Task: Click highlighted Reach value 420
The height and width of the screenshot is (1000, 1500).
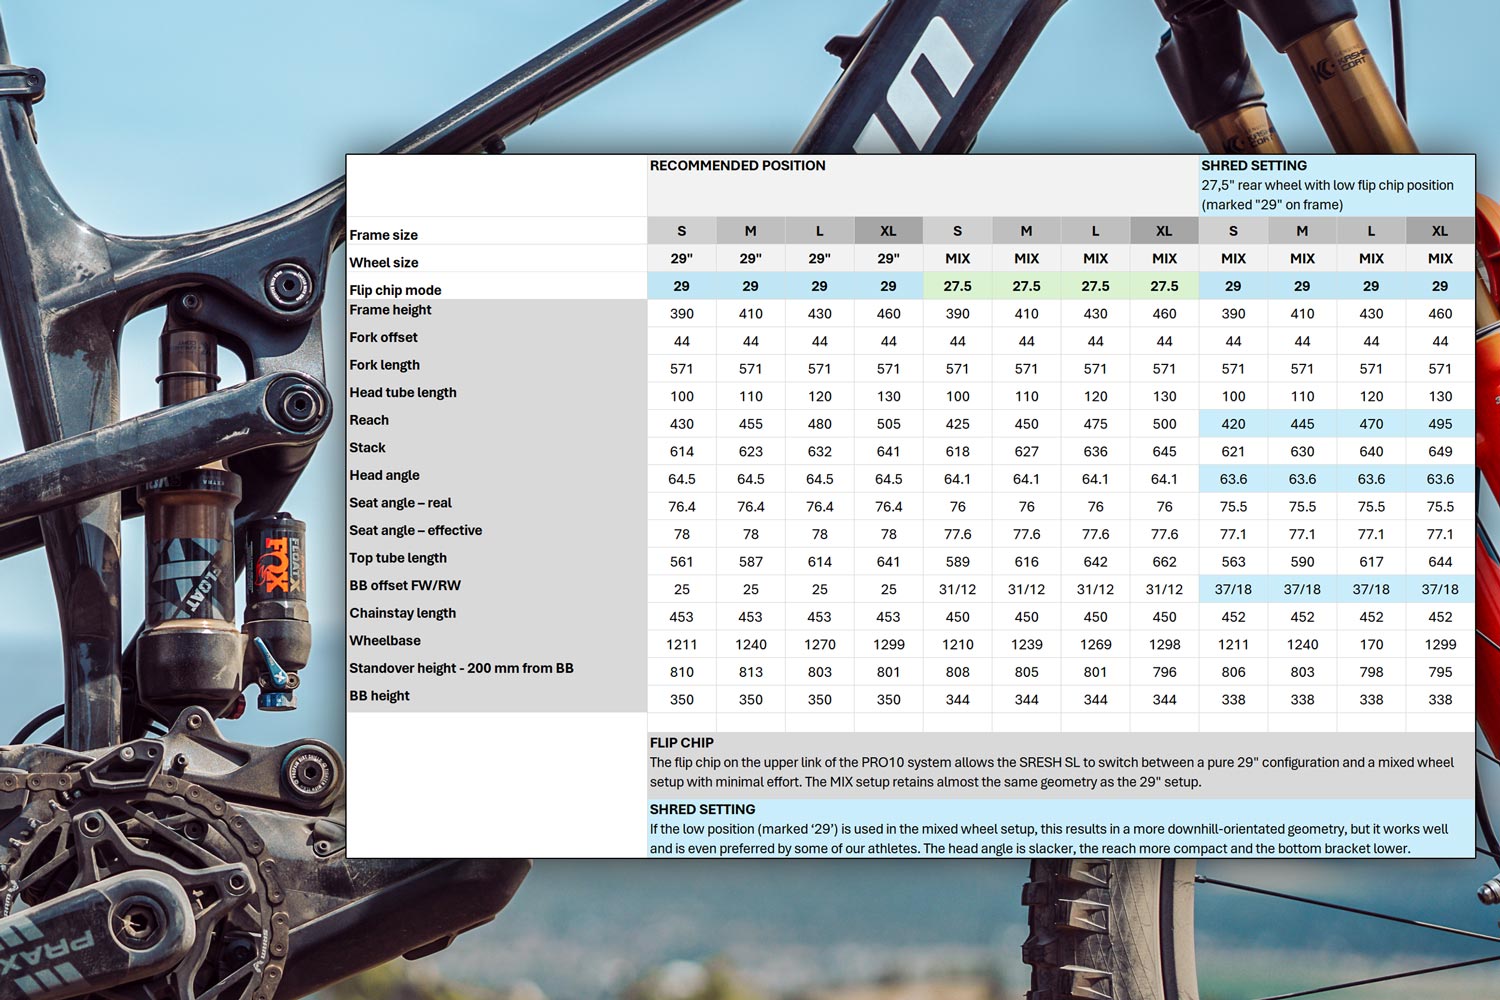Action: click(x=1234, y=424)
